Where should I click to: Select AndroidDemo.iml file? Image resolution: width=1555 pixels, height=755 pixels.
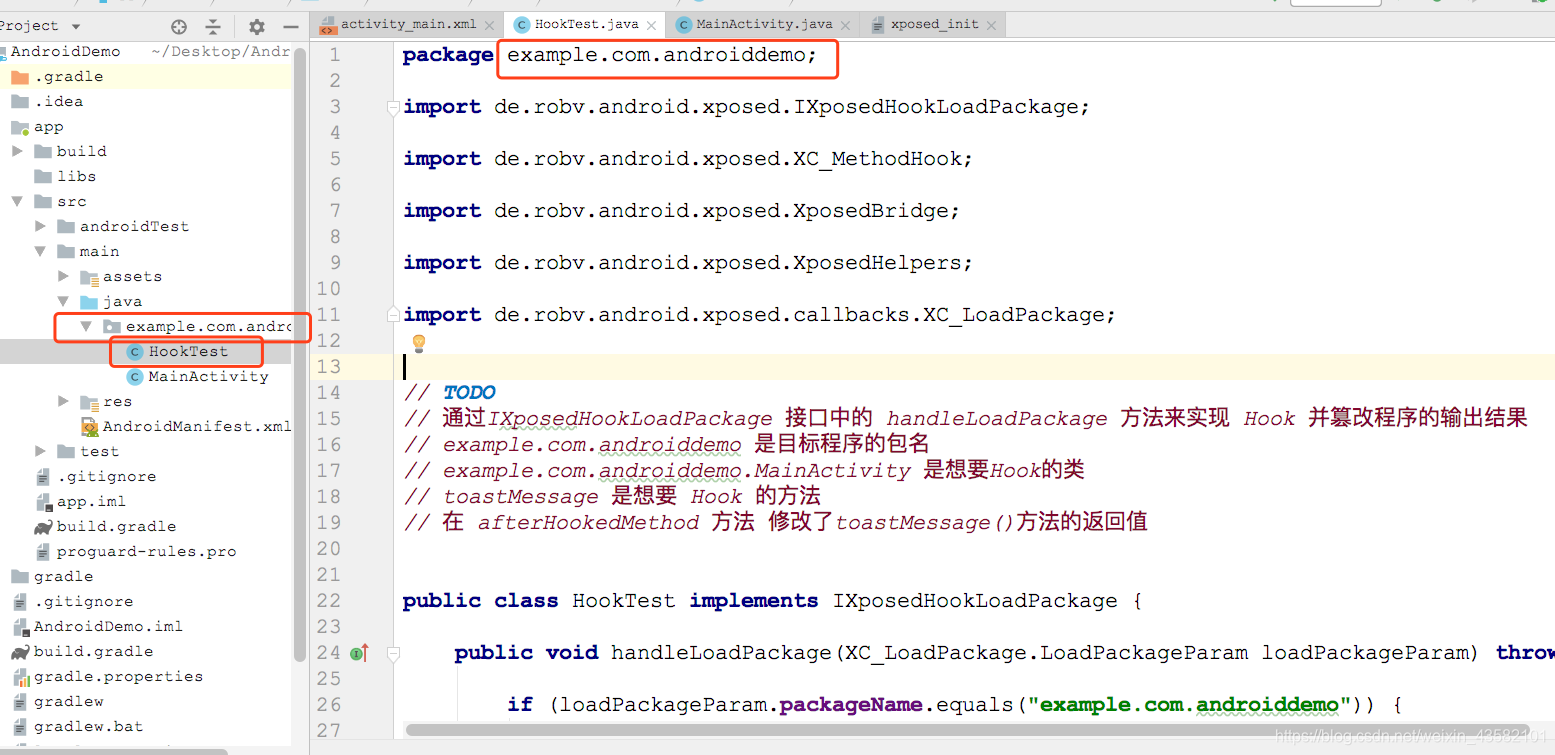pos(97,626)
